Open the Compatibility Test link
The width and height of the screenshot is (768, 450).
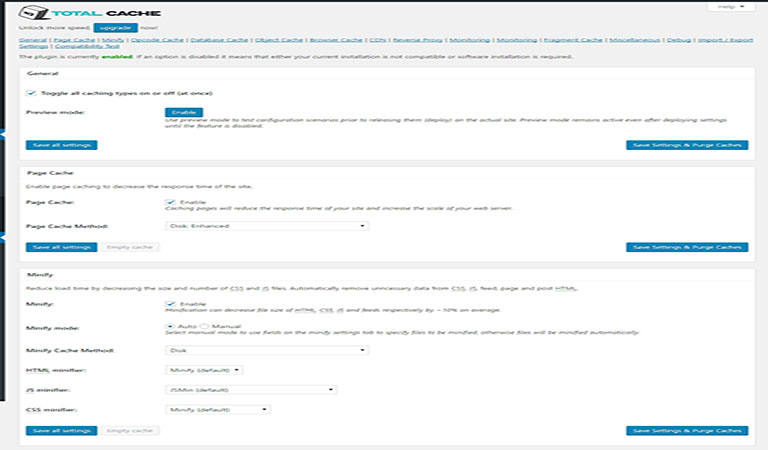(x=87, y=46)
